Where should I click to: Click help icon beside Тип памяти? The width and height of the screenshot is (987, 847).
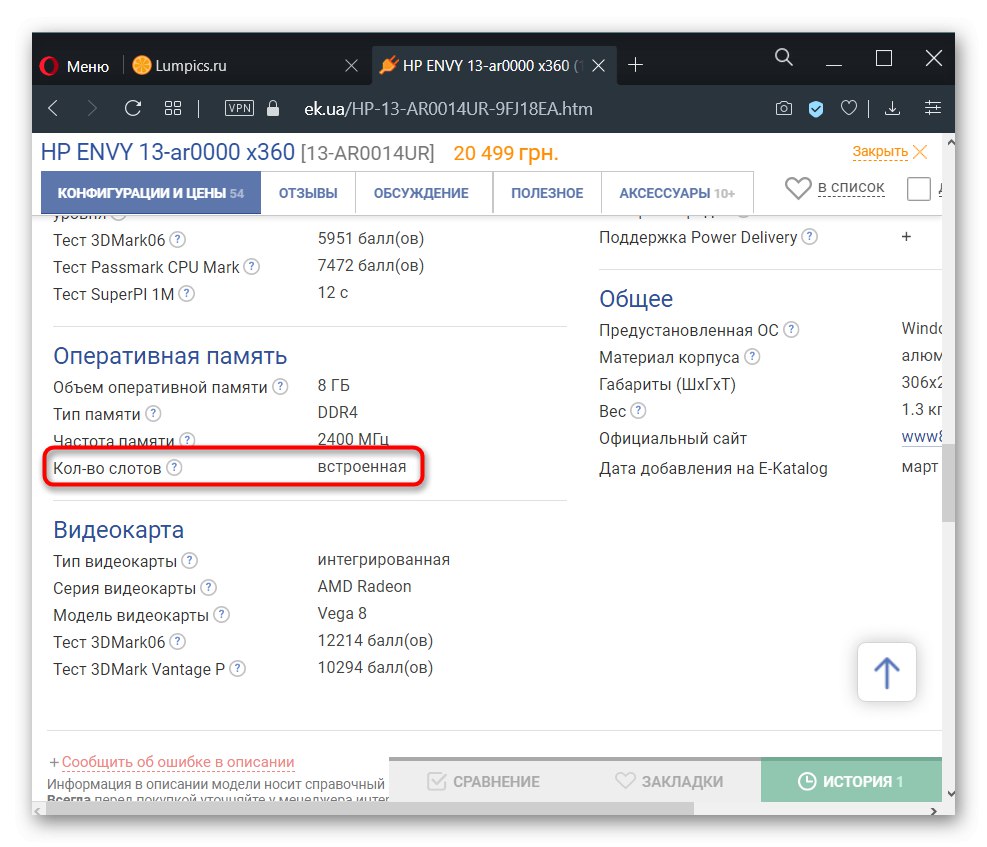click(x=153, y=413)
